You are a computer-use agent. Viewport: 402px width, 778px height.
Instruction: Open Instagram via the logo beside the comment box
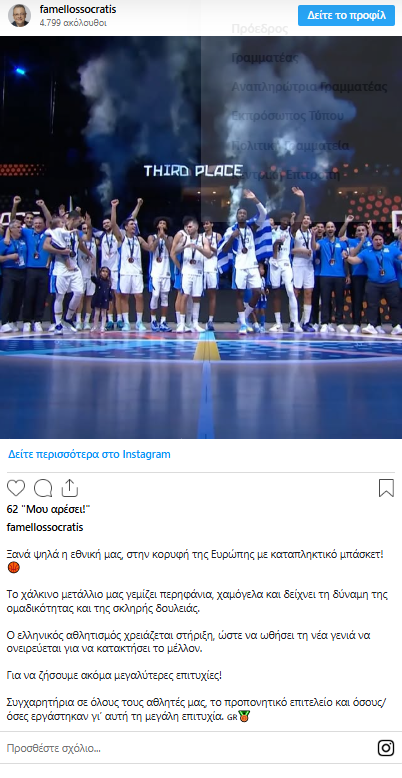coord(386,748)
